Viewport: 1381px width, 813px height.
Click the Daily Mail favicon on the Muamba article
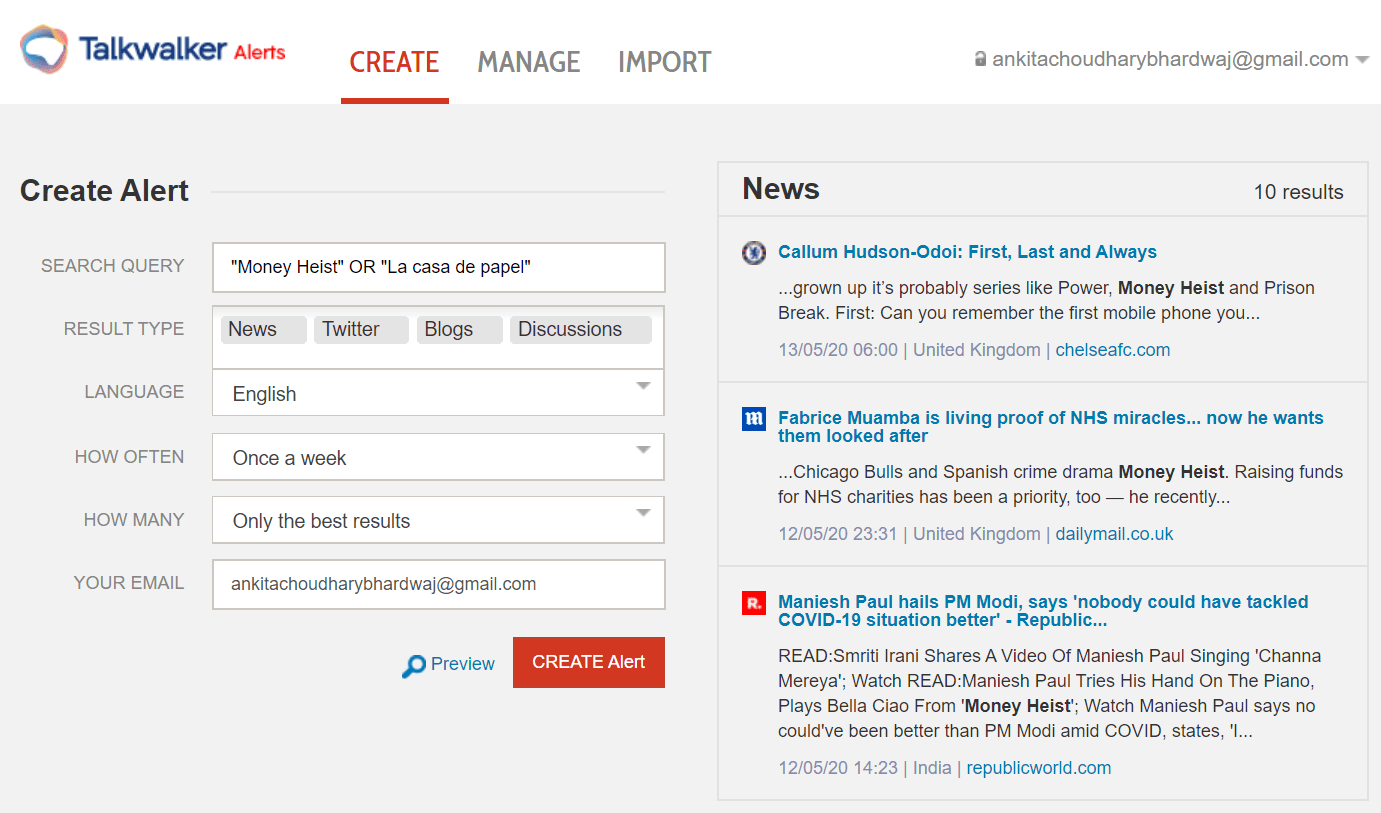753,419
